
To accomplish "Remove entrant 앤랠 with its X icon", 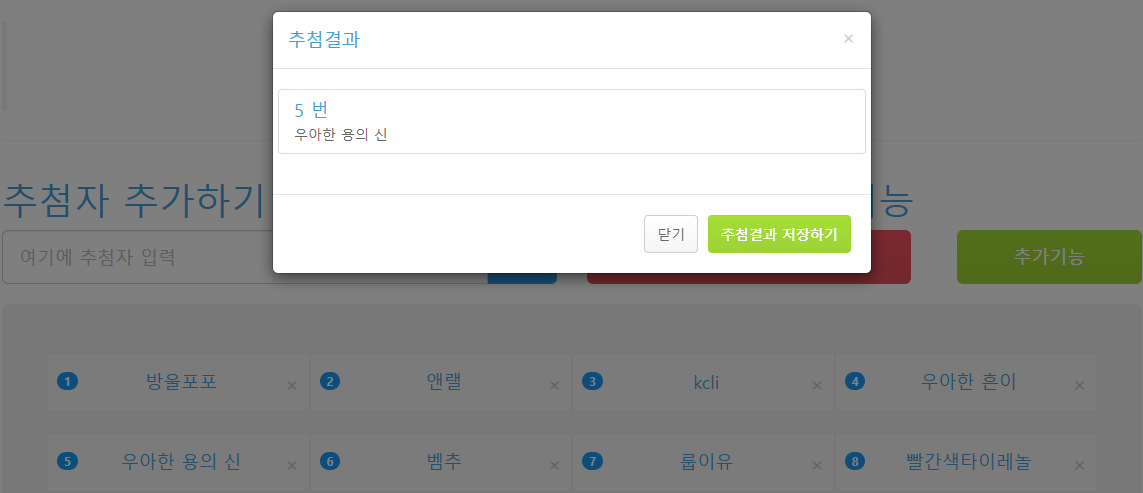I will tap(554, 385).
